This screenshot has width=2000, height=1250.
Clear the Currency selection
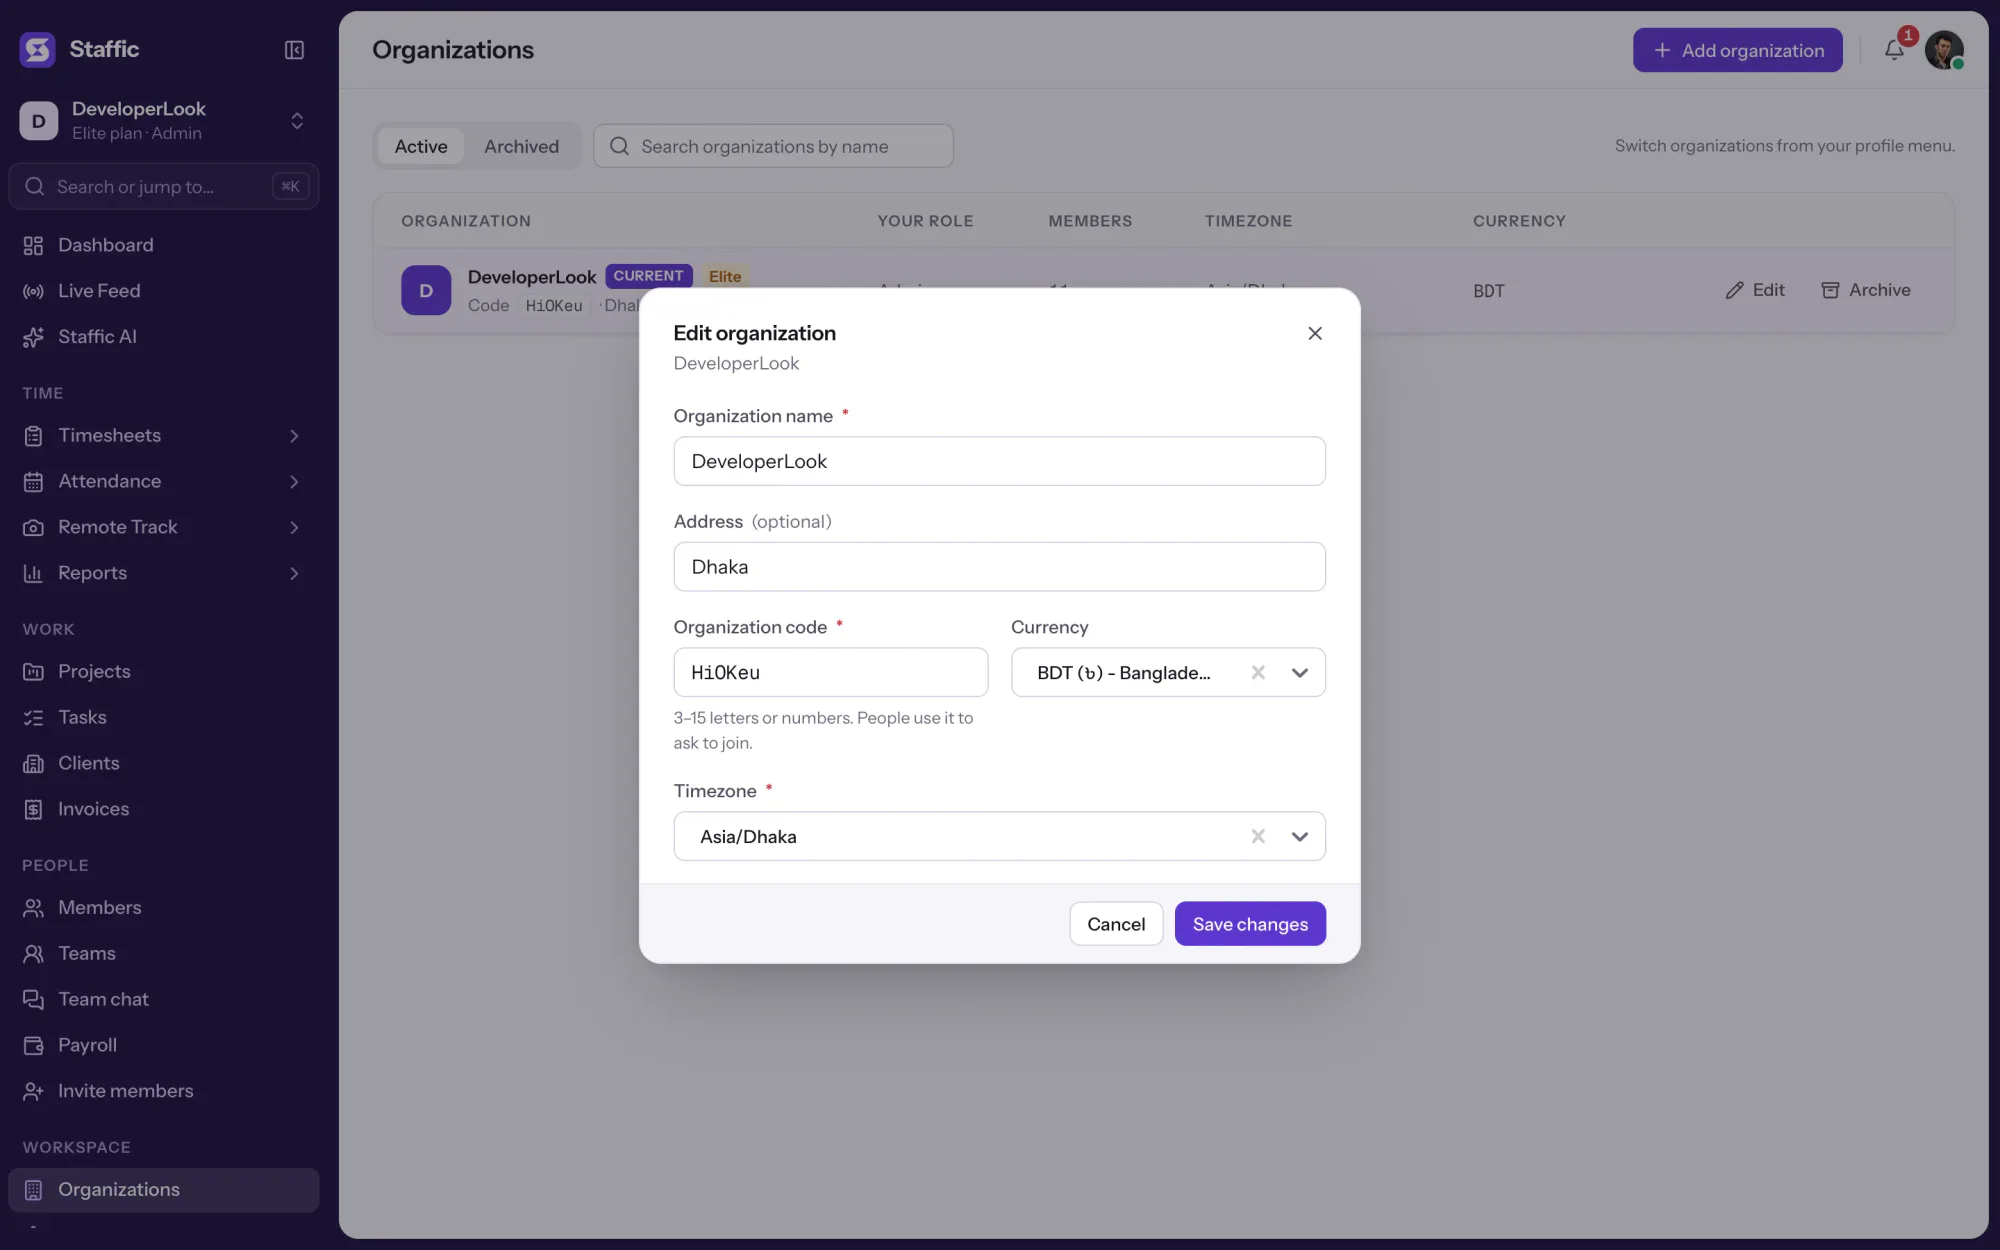pos(1258,673)
